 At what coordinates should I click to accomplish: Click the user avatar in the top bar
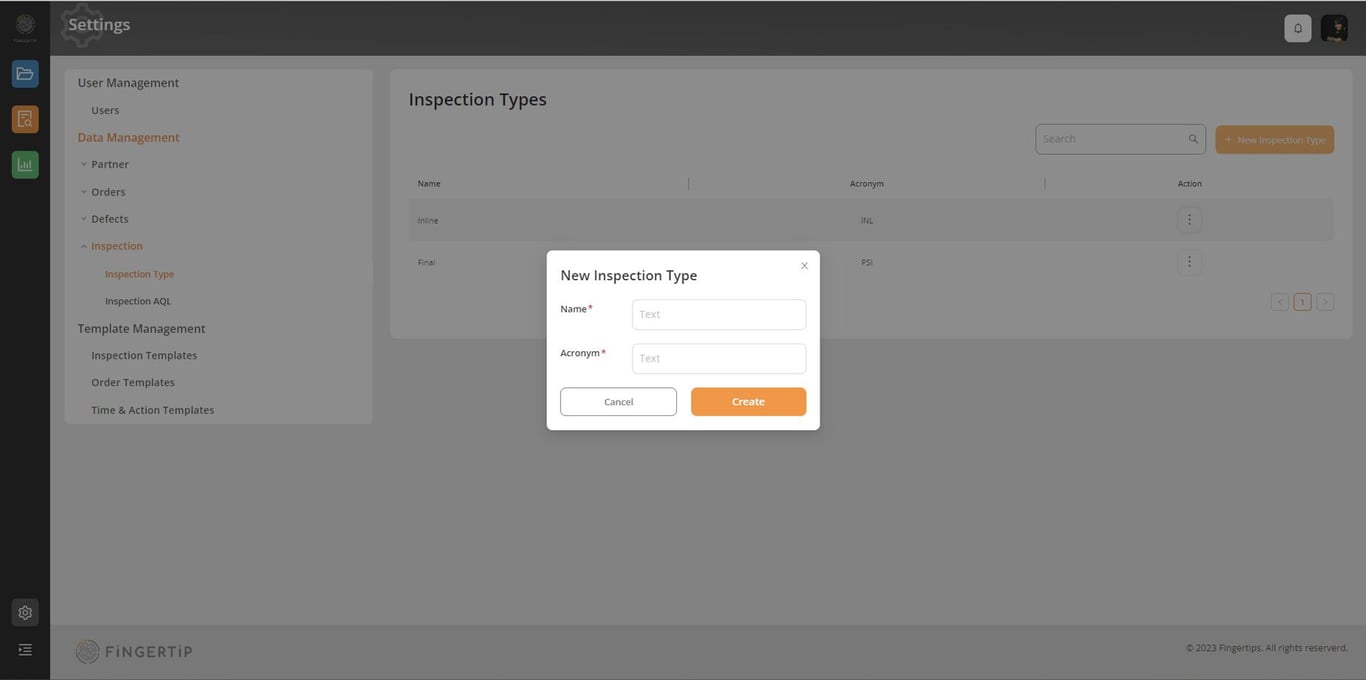coord(1334,27)
